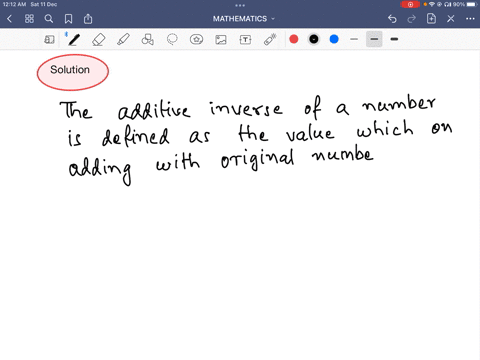Open the more options menu
The image size is (480, 360).
coord(470,19)
